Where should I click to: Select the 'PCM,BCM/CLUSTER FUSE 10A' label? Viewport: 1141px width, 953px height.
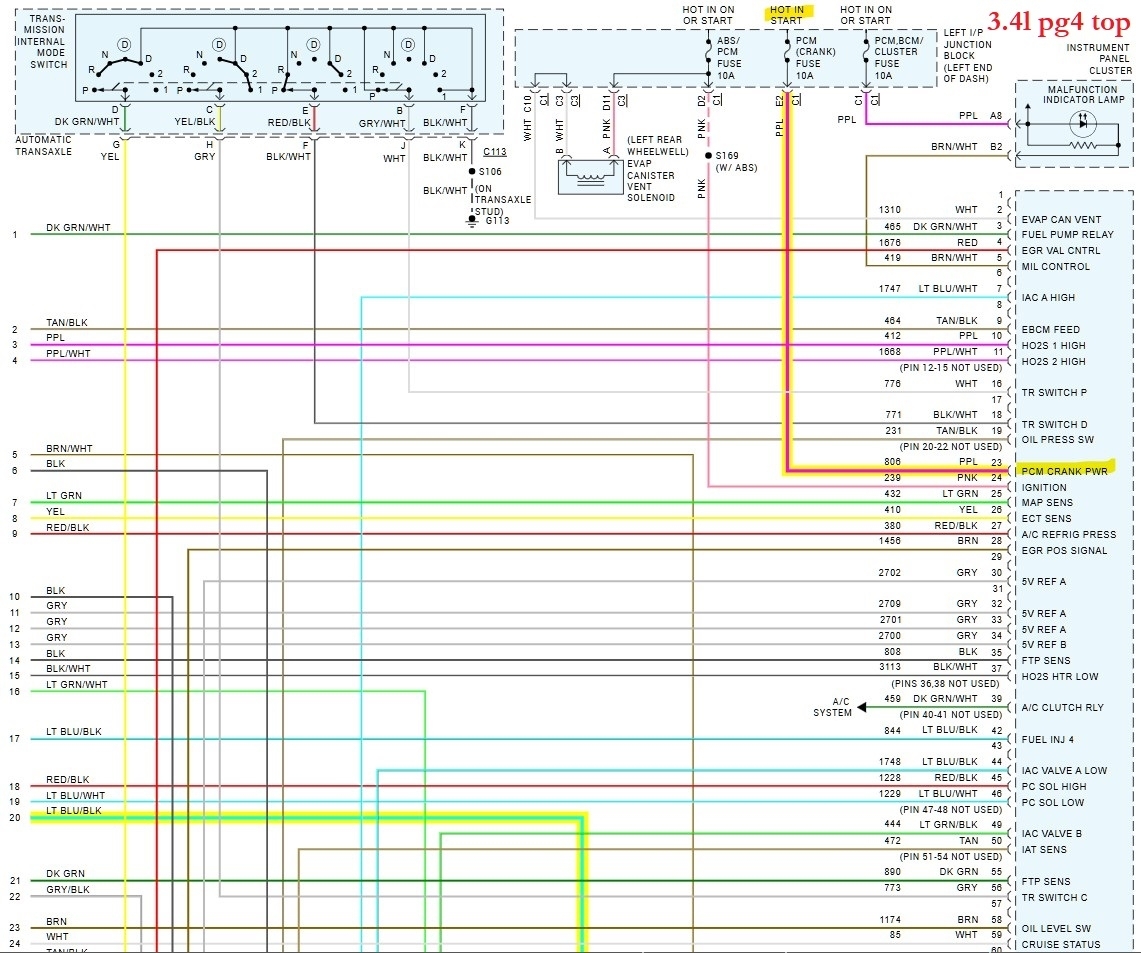point(898,58)
